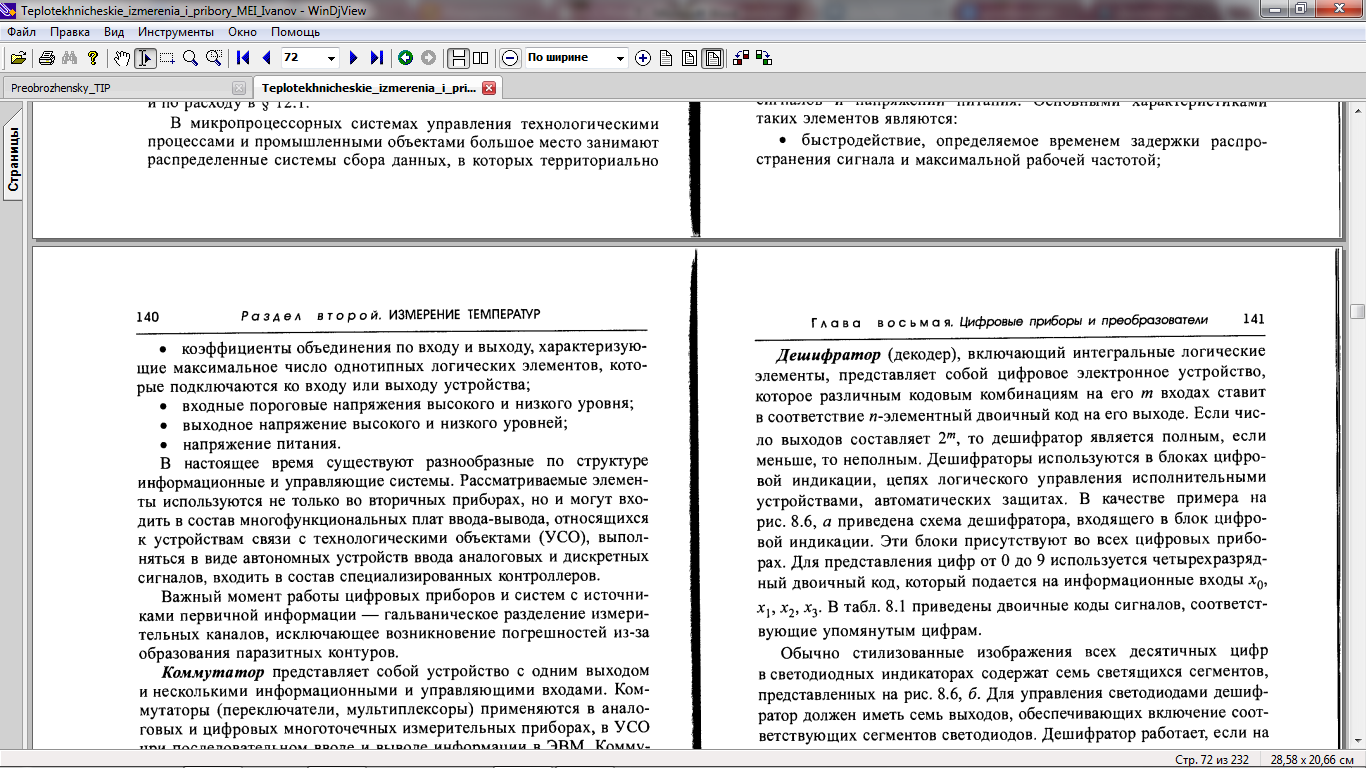Set zoom to fit page
The height and width of the screenshot is (768, 1366).
click(689, 58)
